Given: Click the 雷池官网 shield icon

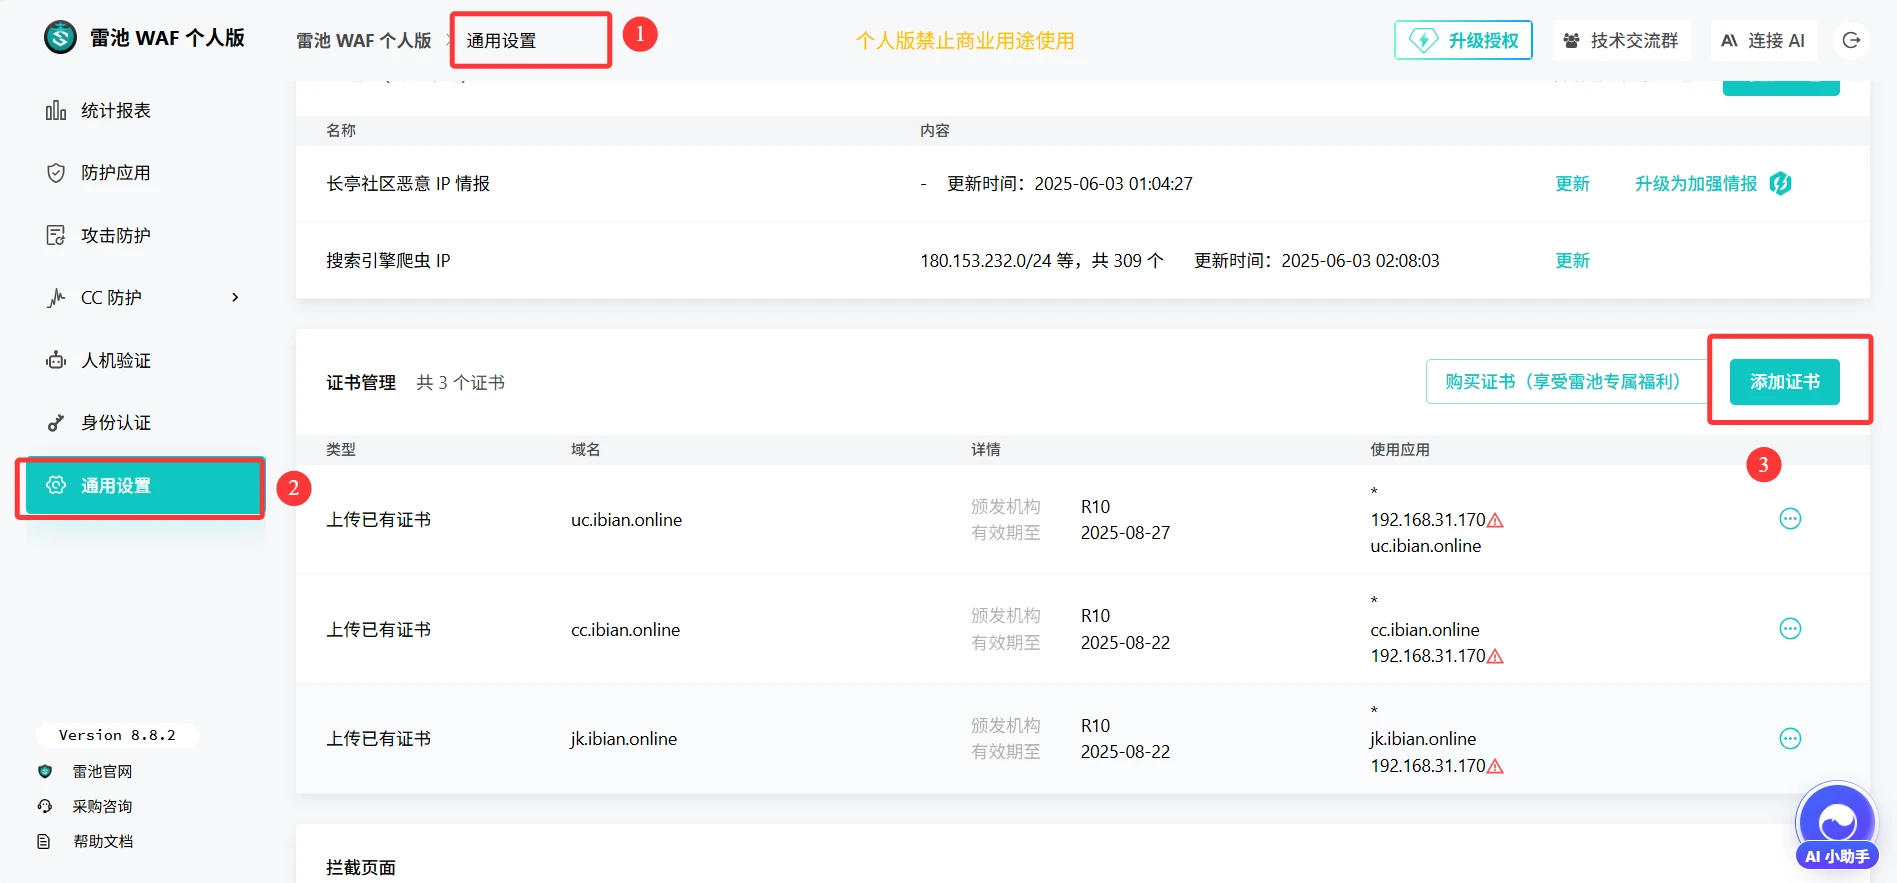Looking at the screenshot, I should [44, 772].
